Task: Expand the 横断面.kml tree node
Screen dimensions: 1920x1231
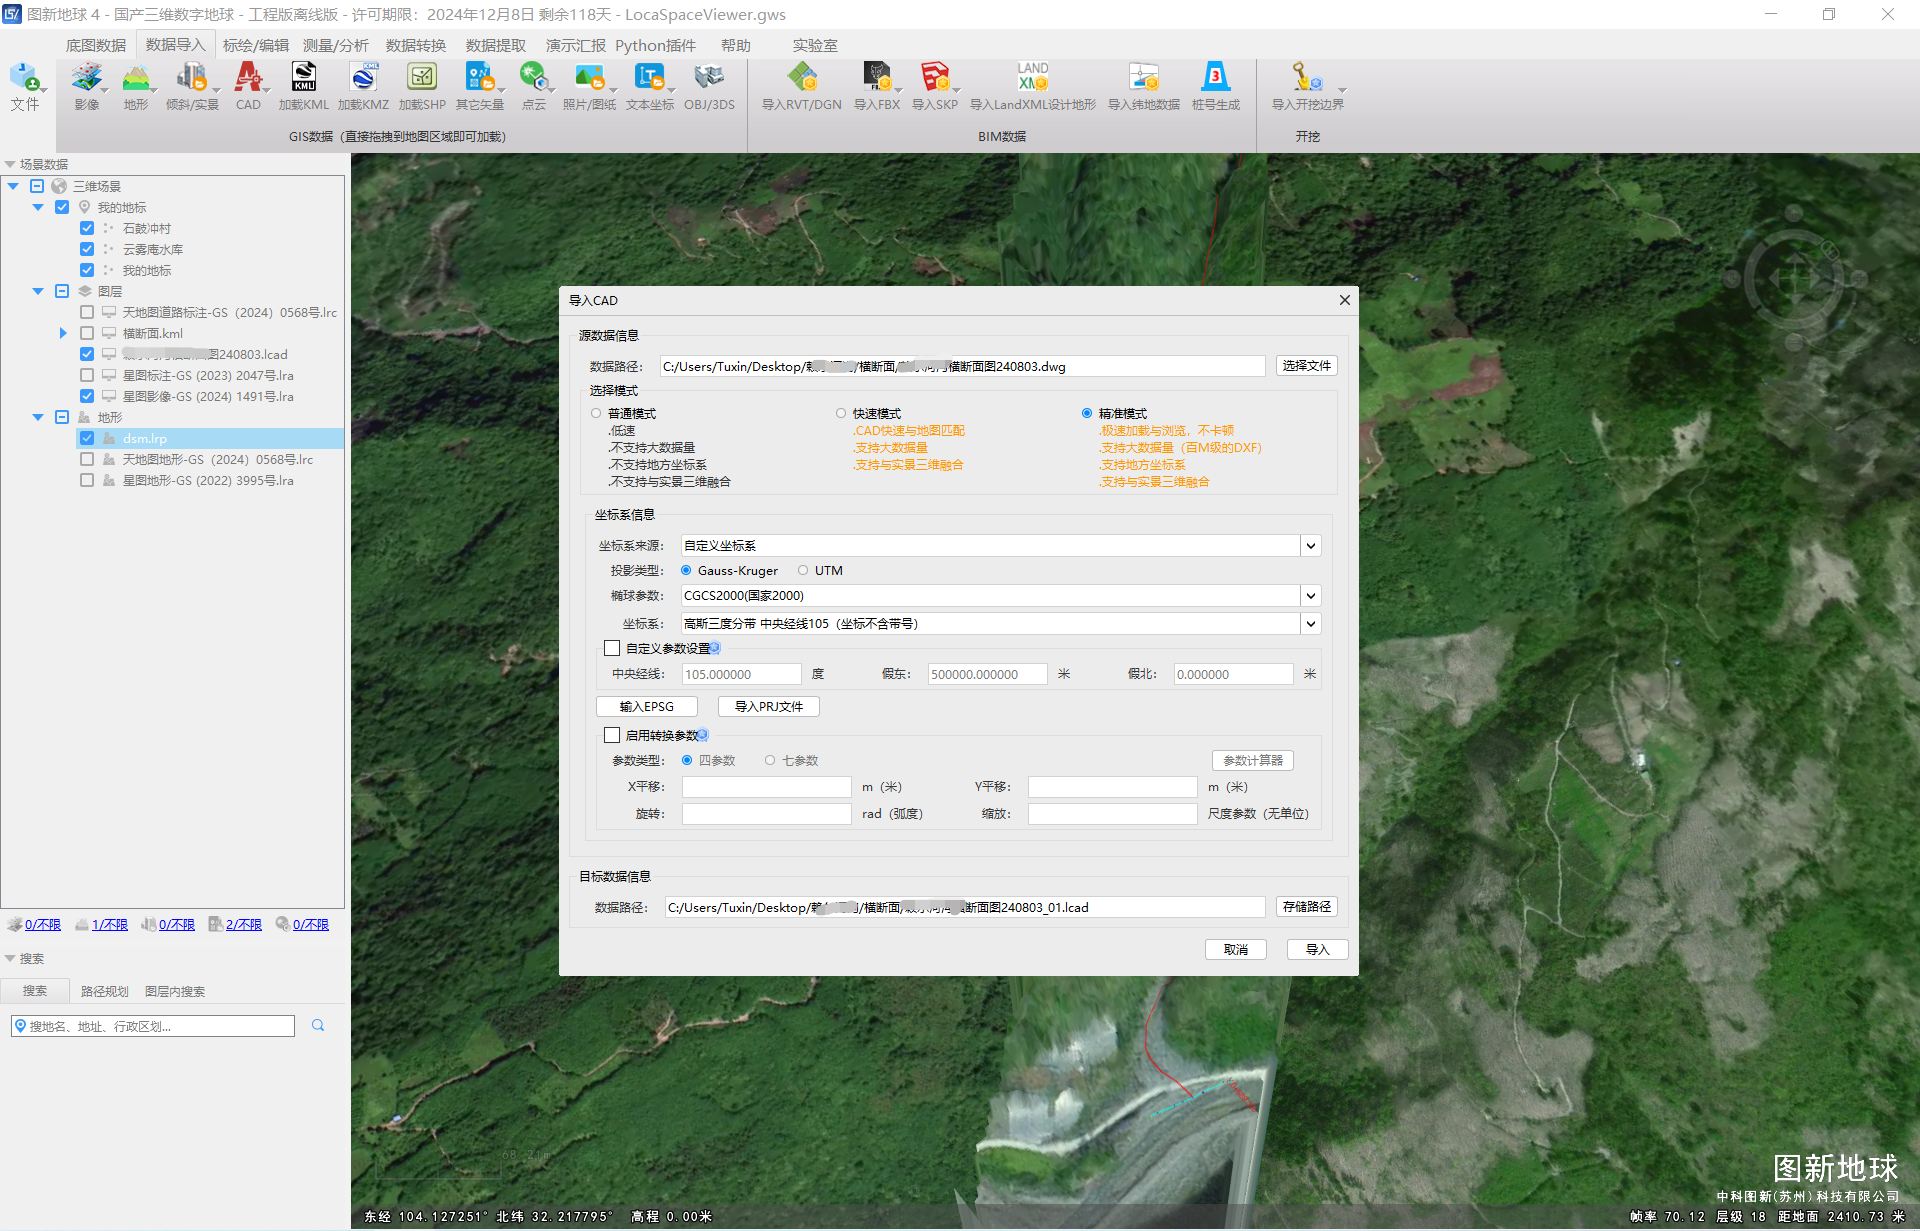Action: click(x=63, y=333)
